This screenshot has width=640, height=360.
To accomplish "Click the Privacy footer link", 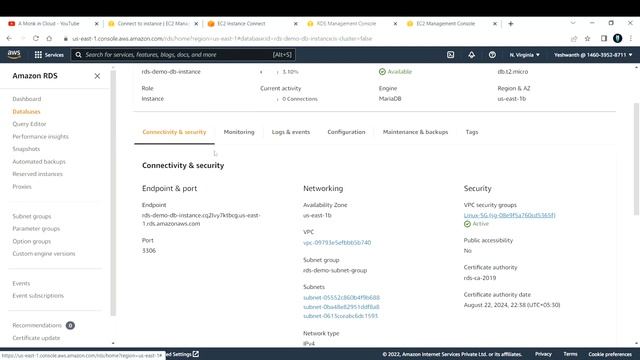I will (x=543, y=354).
